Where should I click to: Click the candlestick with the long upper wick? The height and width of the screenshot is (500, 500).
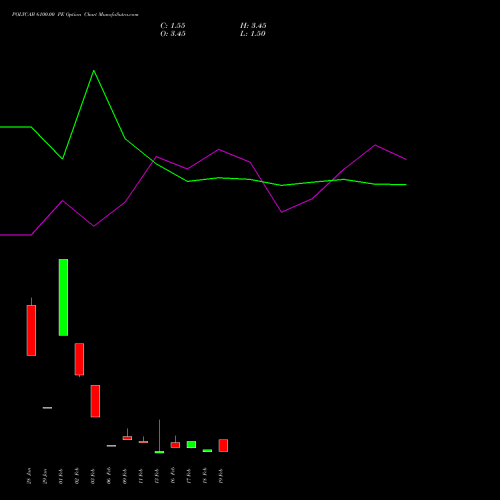tap(159, 436)
